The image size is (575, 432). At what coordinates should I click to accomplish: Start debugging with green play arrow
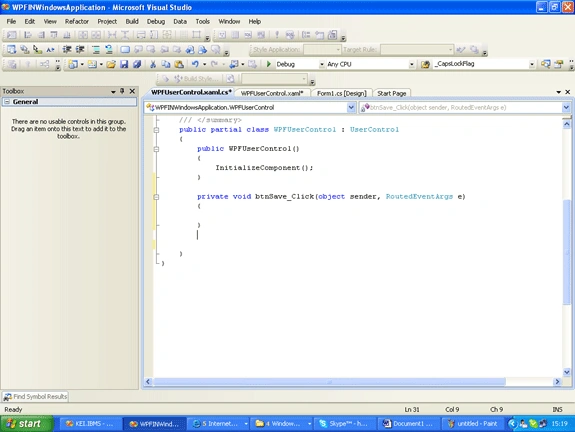pyautogui.click(x=268, y=64)
